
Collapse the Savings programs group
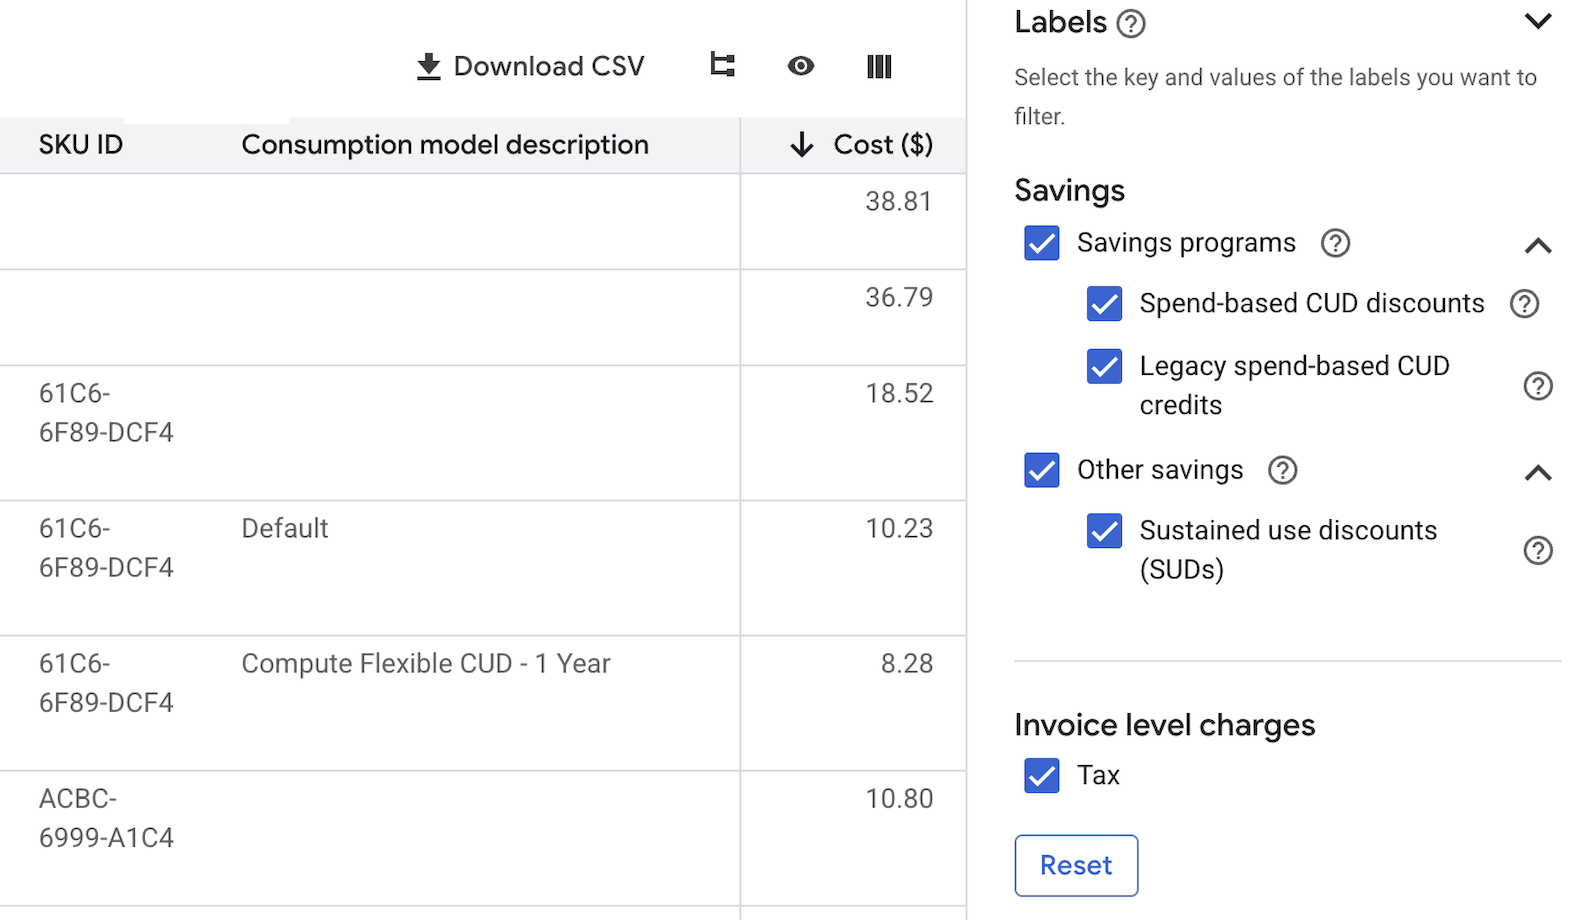pos(1537,246)
